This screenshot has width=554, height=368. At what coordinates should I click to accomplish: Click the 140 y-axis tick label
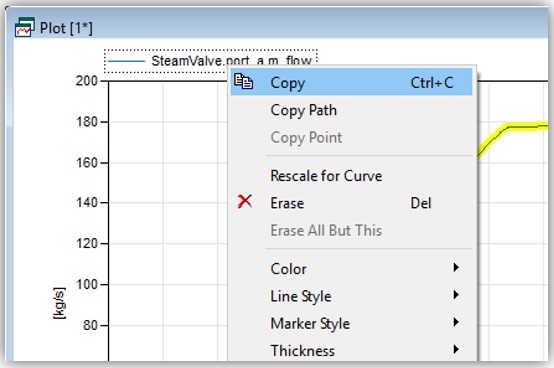tap(87, 203)
